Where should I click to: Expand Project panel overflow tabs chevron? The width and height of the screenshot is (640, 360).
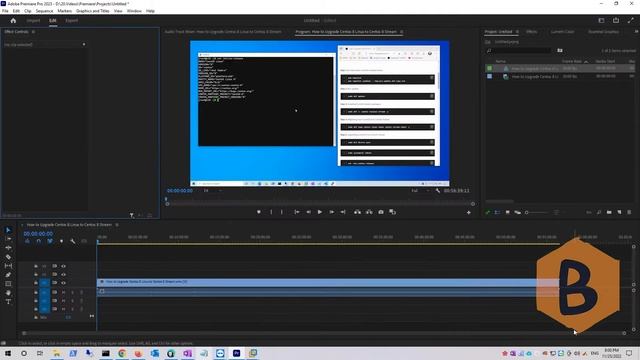point(636,31)
